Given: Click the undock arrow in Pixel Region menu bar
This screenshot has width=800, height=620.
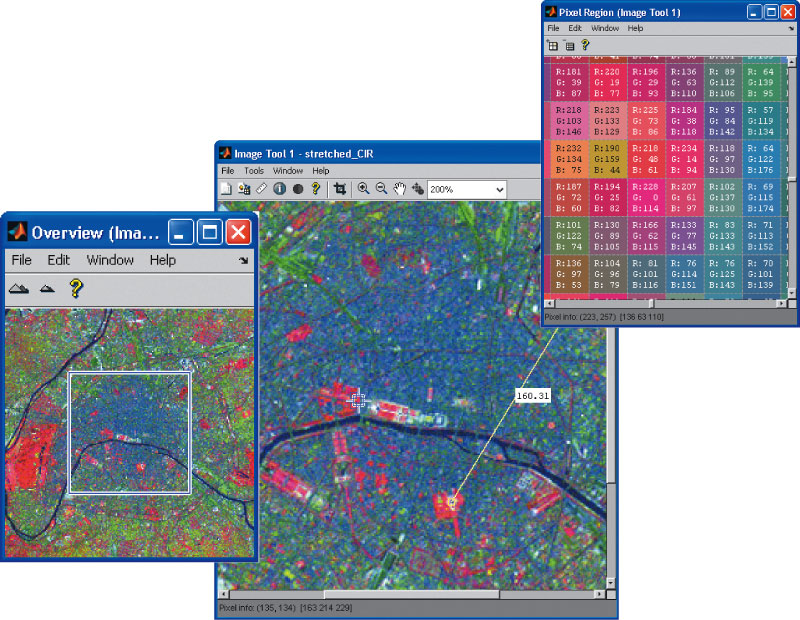Looking at the screenshot, I should (x=791, y=29).
